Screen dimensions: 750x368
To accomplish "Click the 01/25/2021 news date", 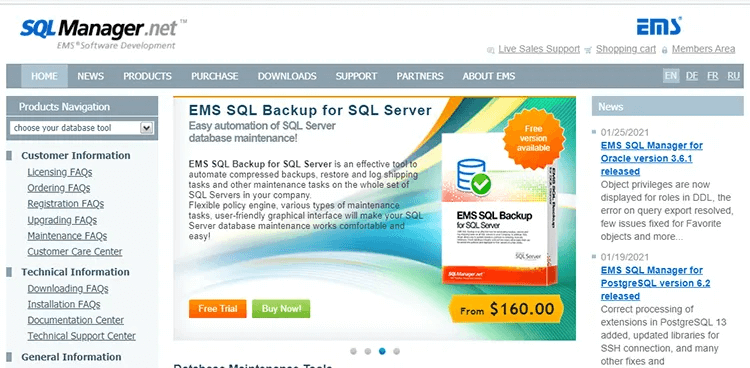I will pos(625,133).
